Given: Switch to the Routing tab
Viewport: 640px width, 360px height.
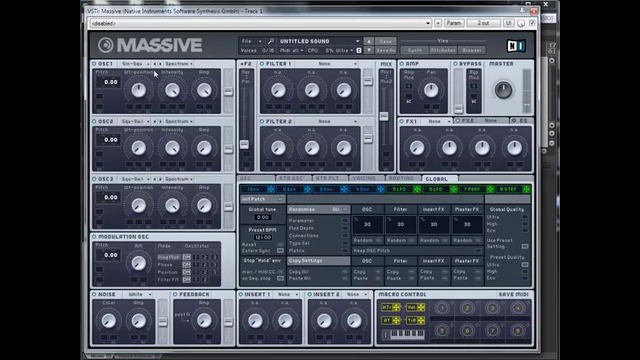Looking at the screenshot, I should 402,178.
